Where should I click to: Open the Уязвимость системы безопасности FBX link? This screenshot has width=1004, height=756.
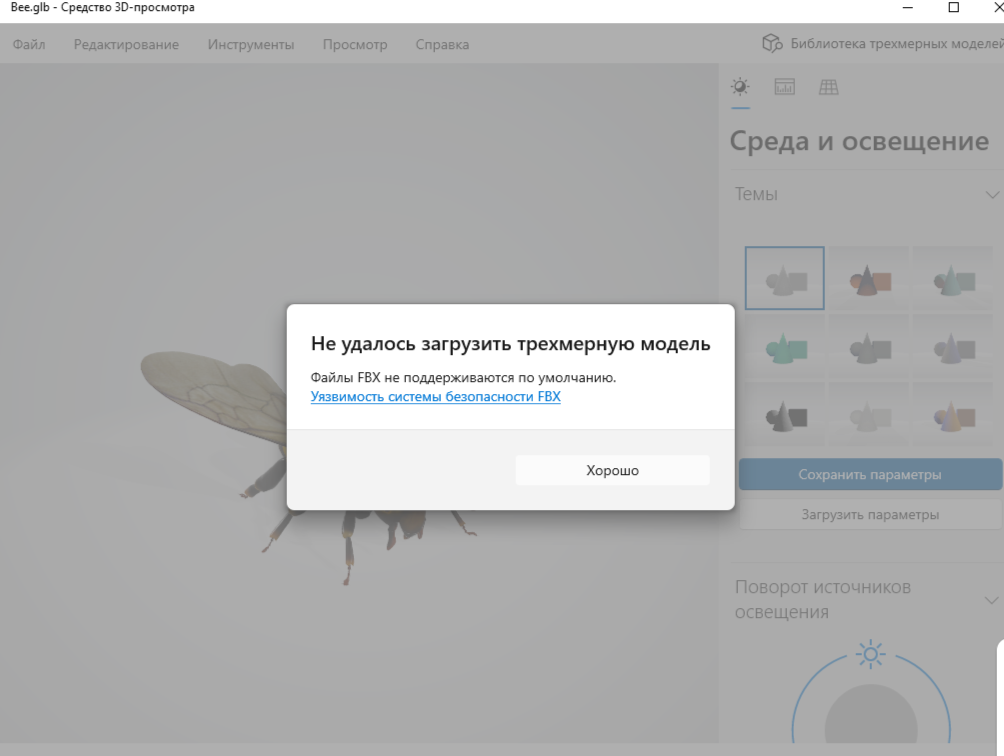(435, 396)
